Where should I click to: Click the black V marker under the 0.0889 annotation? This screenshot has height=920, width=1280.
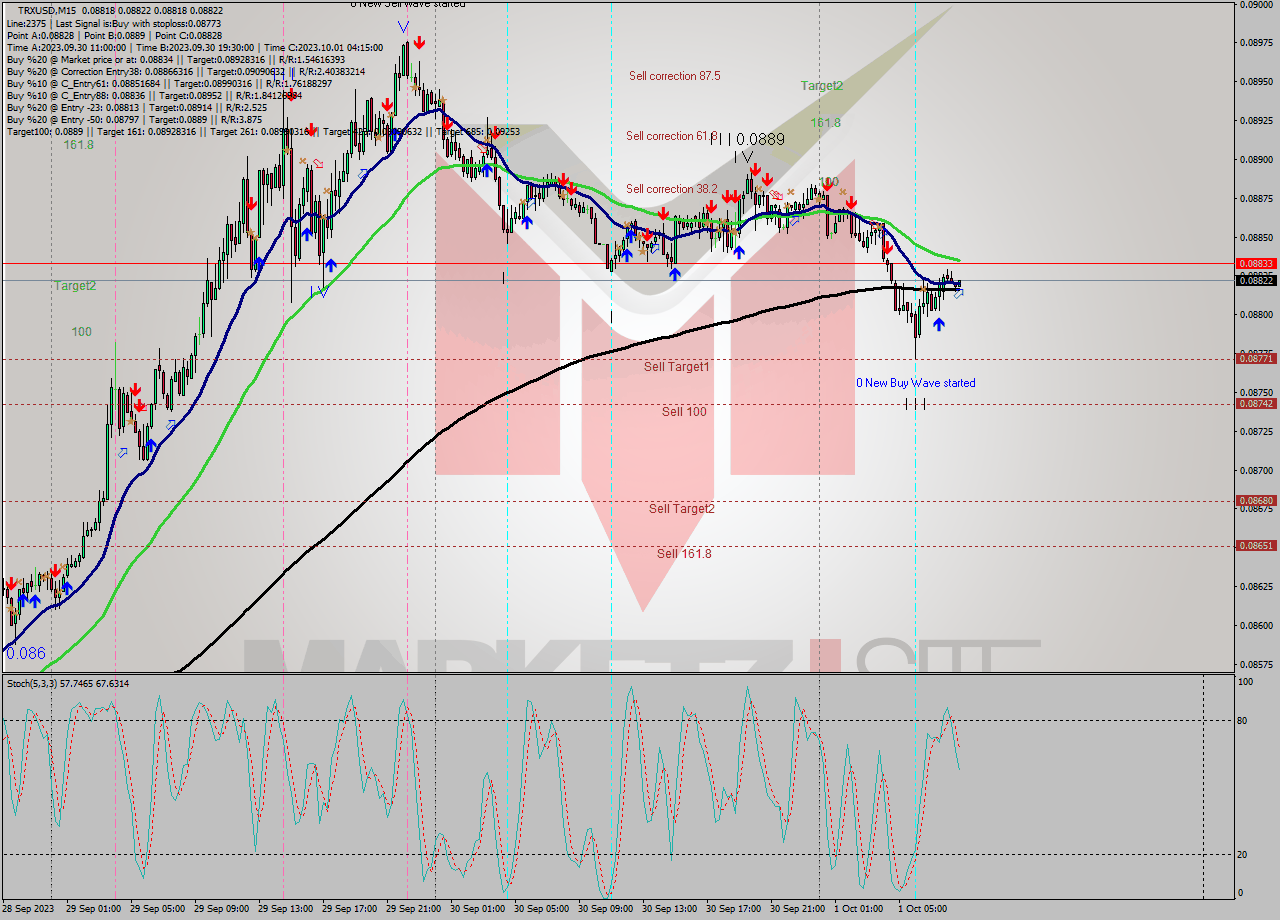pos(747,157)
